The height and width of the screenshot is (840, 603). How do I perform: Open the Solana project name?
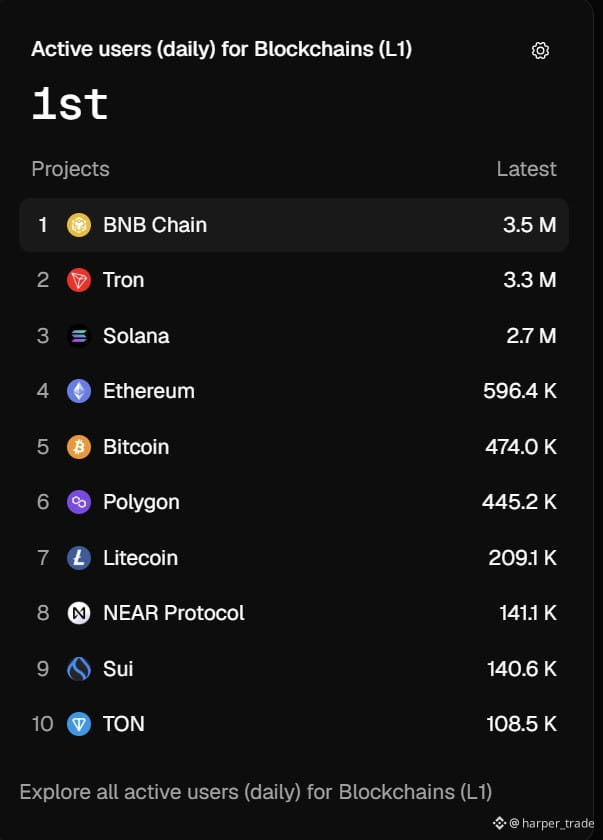[x=136, y=336]
